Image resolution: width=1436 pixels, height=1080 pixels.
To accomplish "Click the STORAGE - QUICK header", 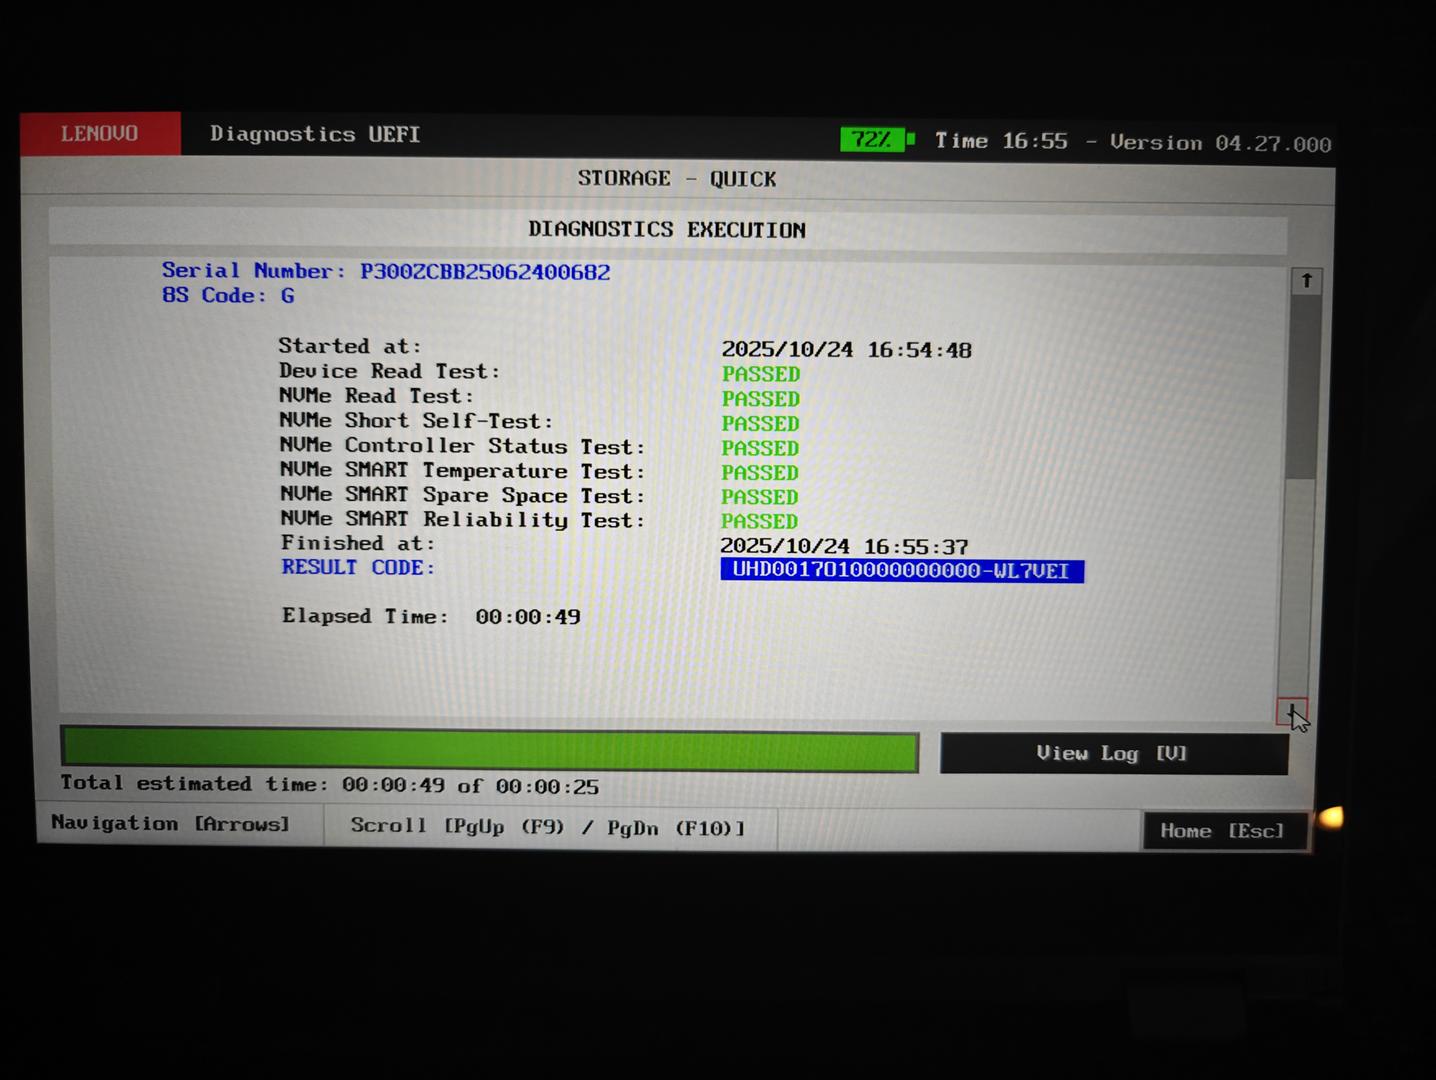I will click(677, 179).
